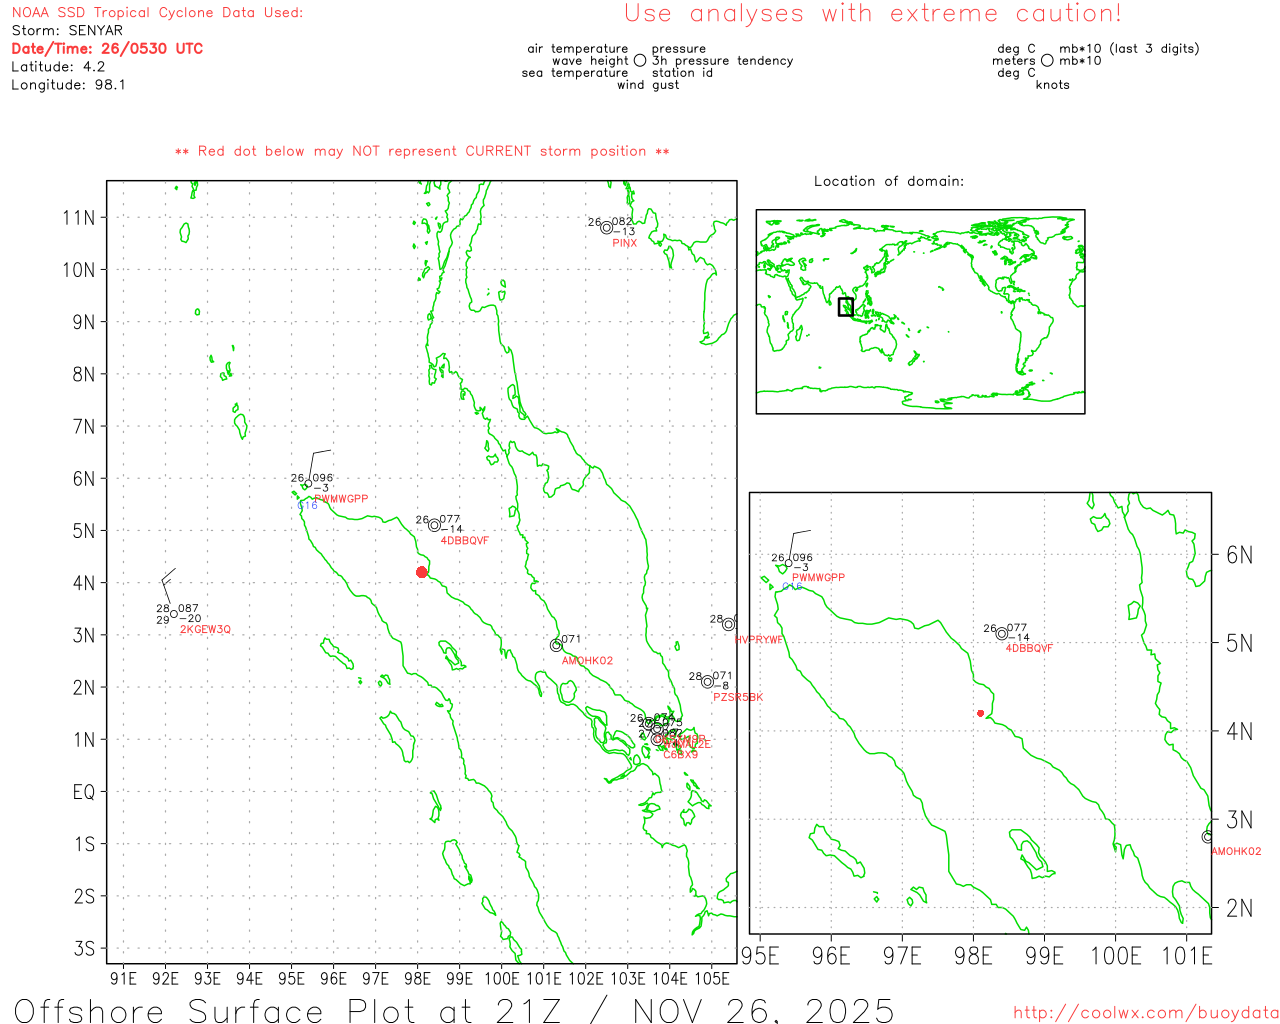Screen dimensions: 1280x1024
Task: Select the PINX station circle marker
Action: (606, 228)
